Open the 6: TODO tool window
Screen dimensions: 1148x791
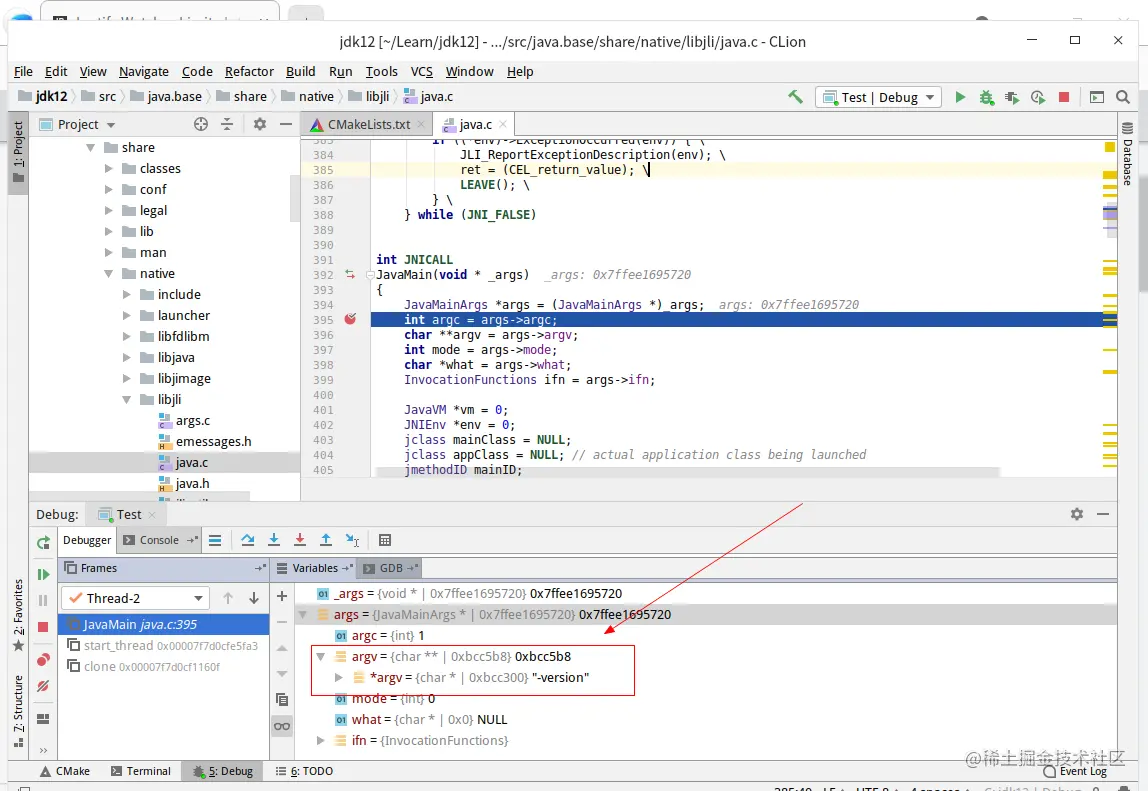[x=304, y=771]
